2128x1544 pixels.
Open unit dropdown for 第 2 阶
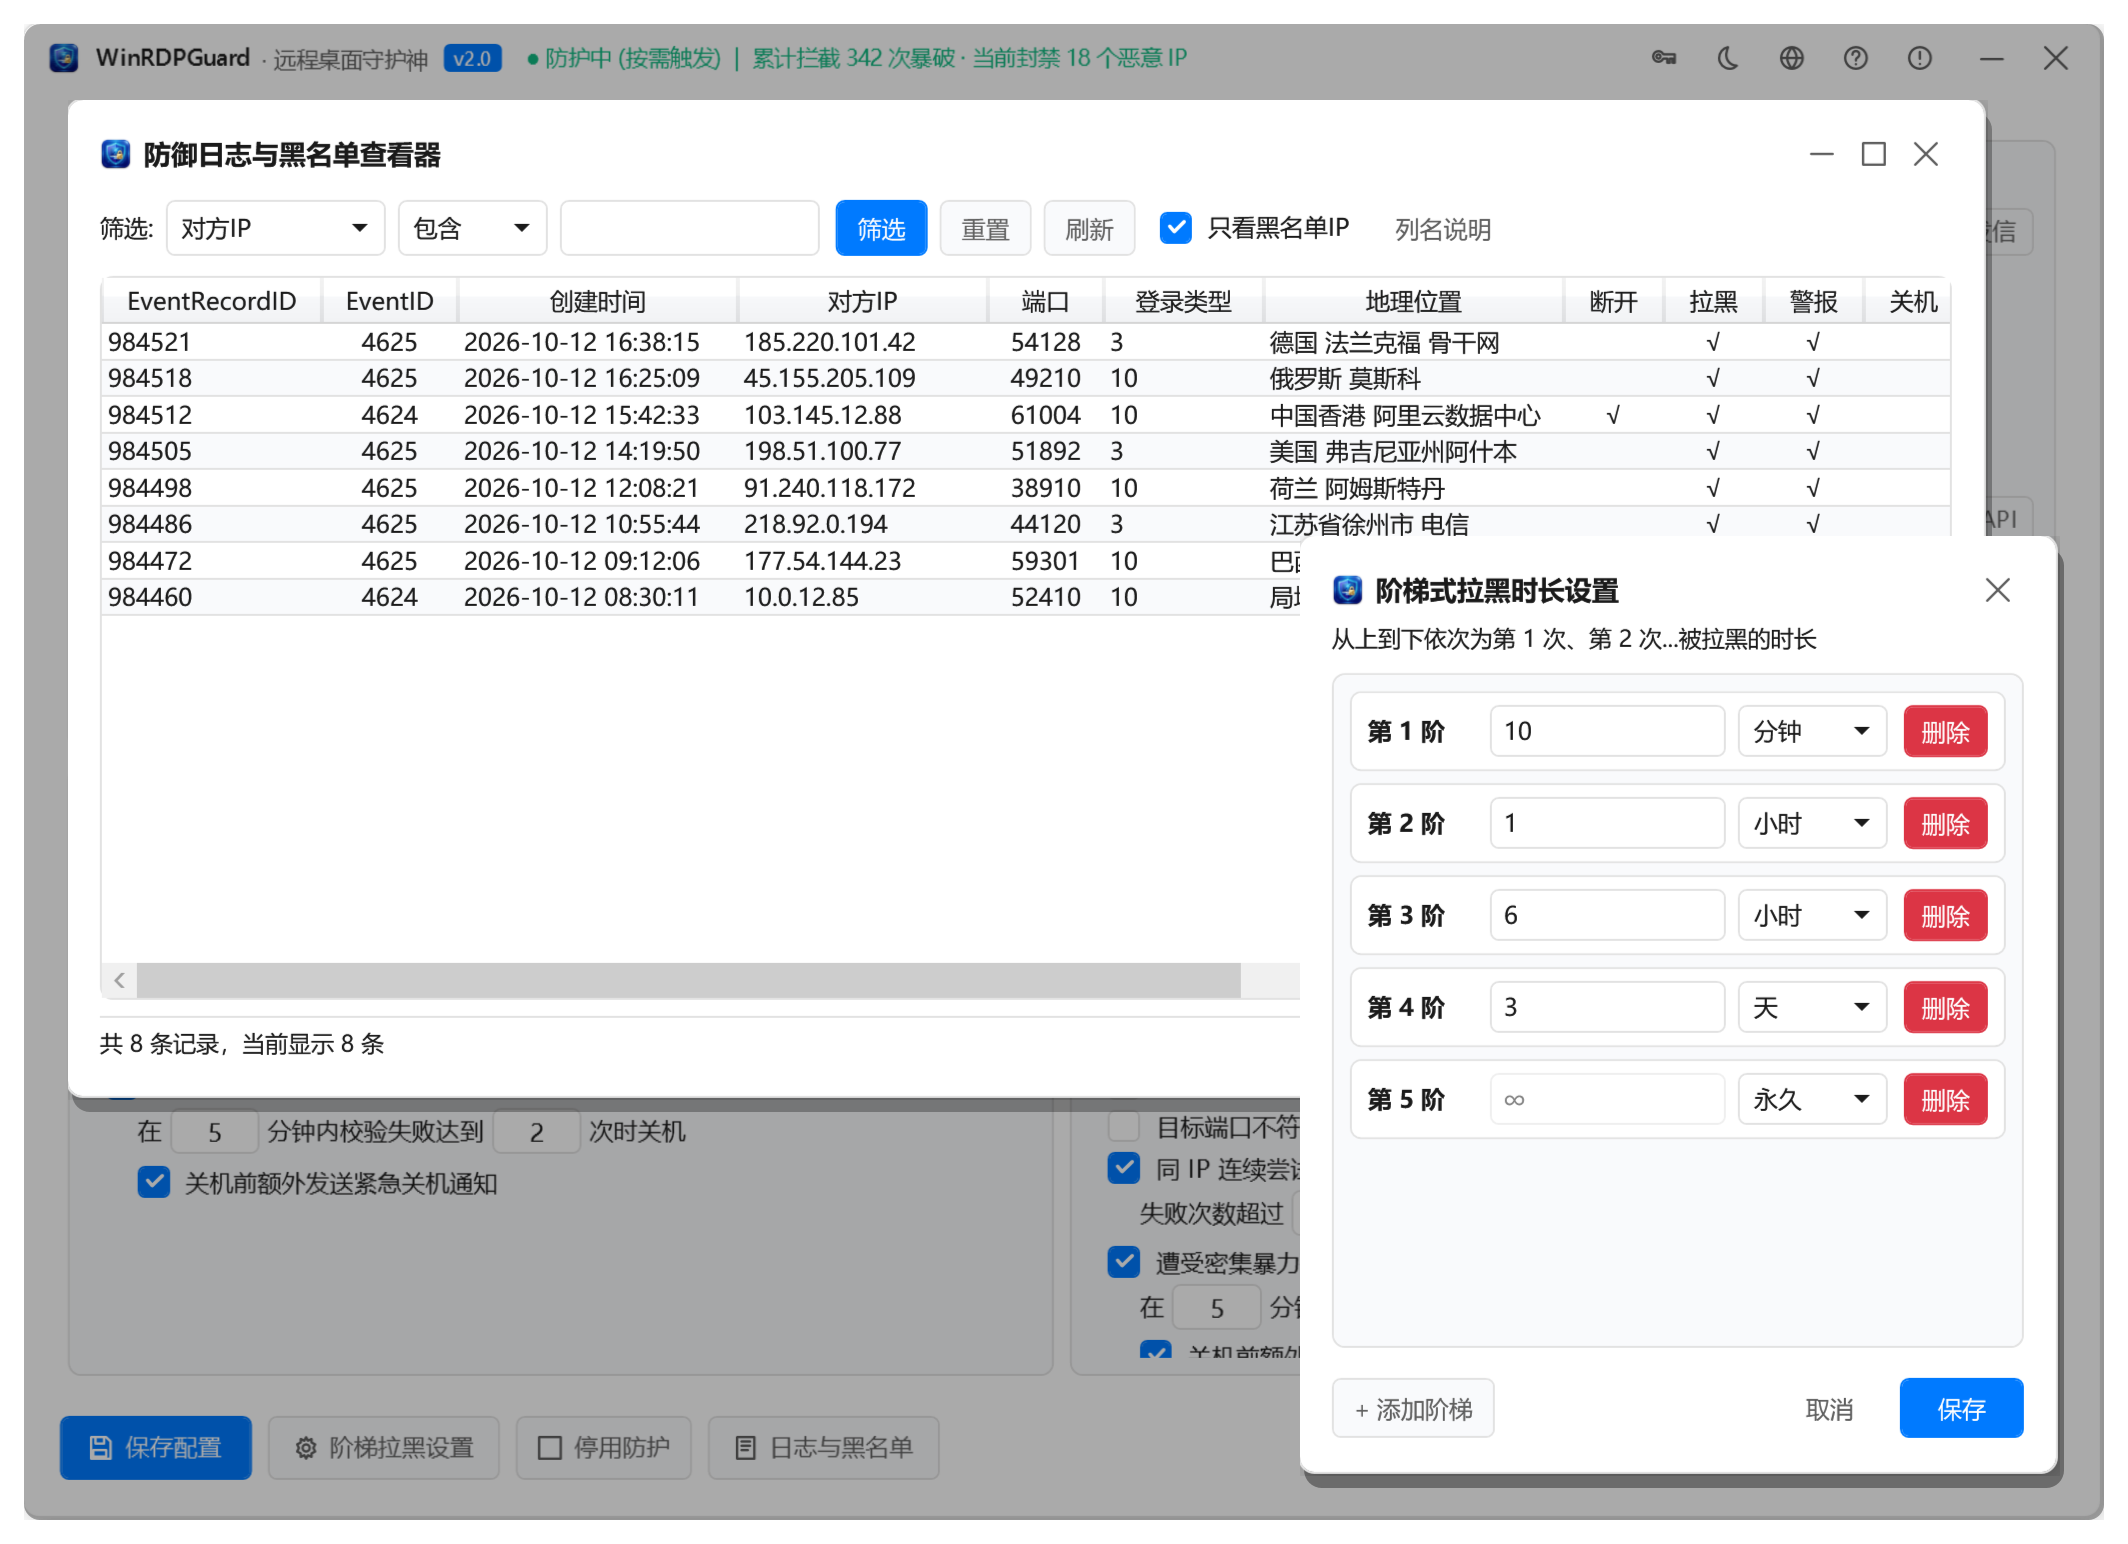click(x=1812, y=823)
